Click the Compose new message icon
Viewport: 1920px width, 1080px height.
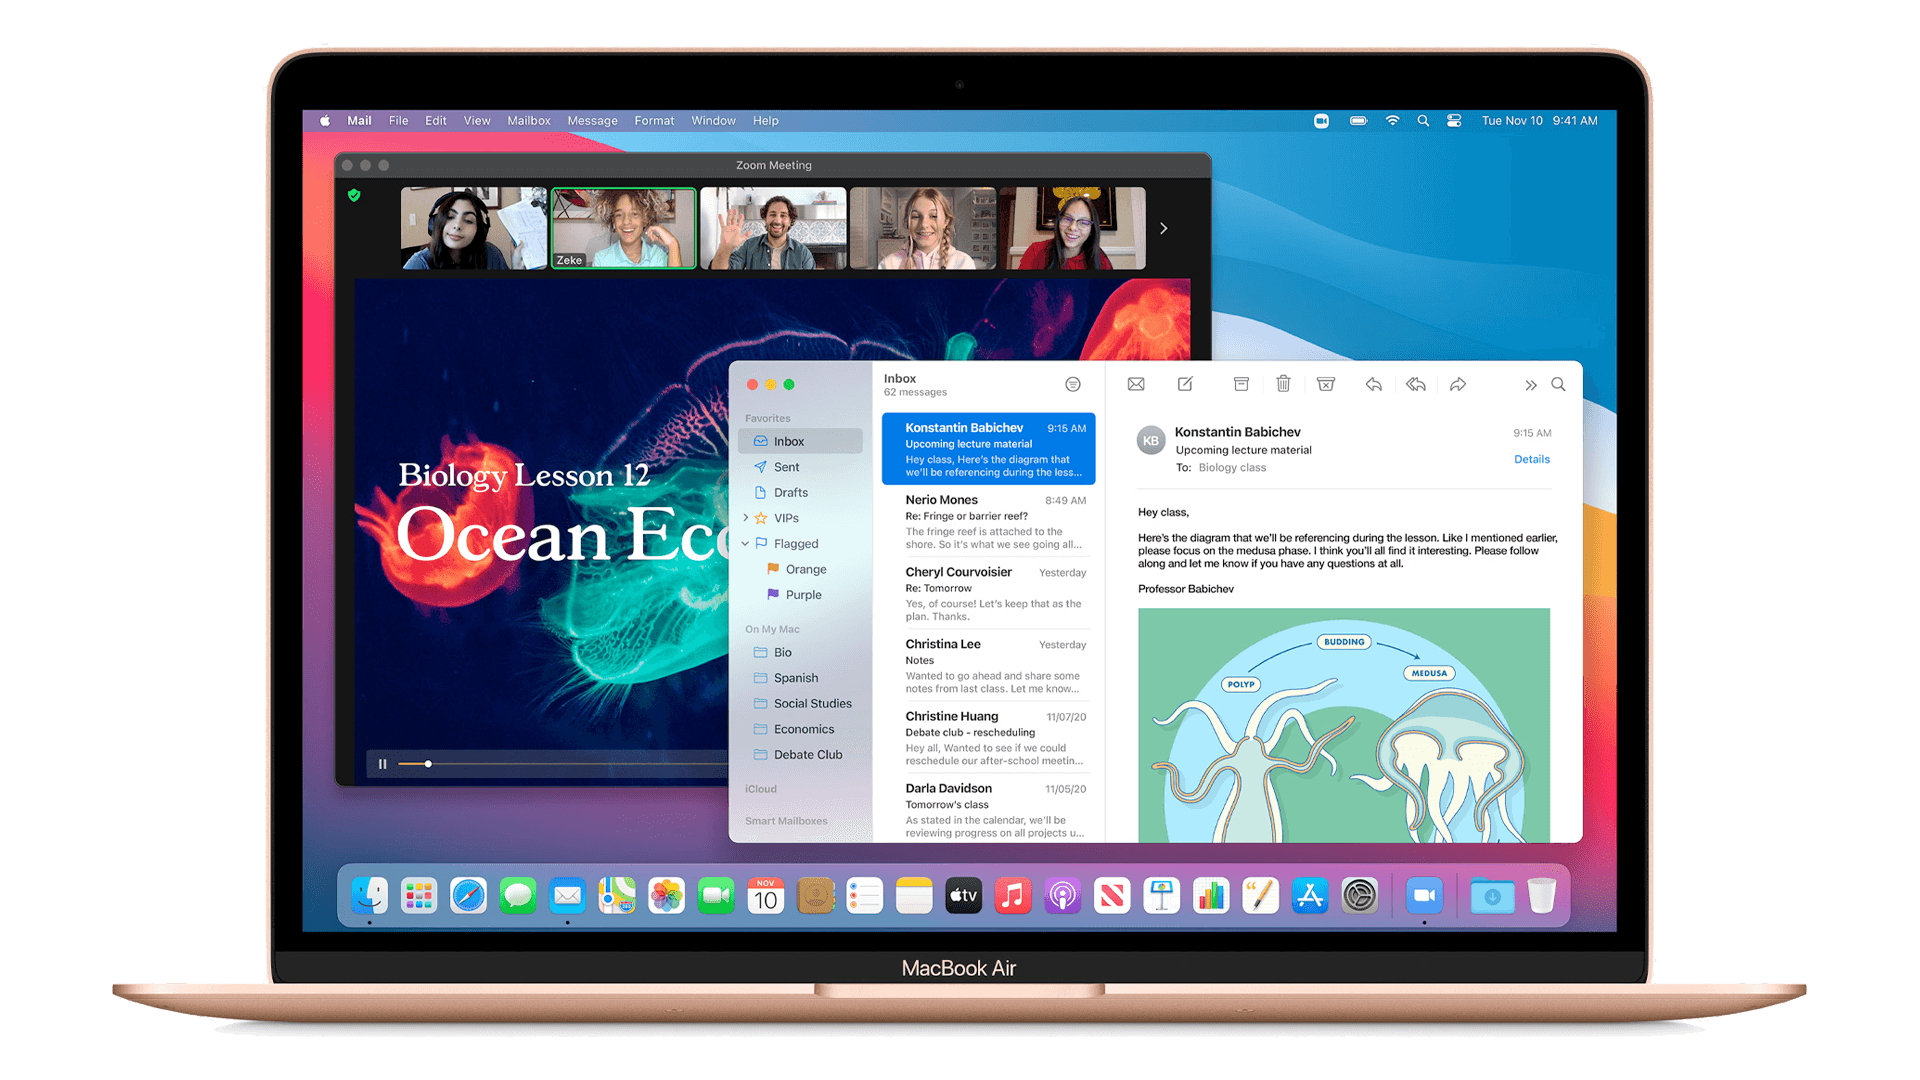click(1183, 386)
